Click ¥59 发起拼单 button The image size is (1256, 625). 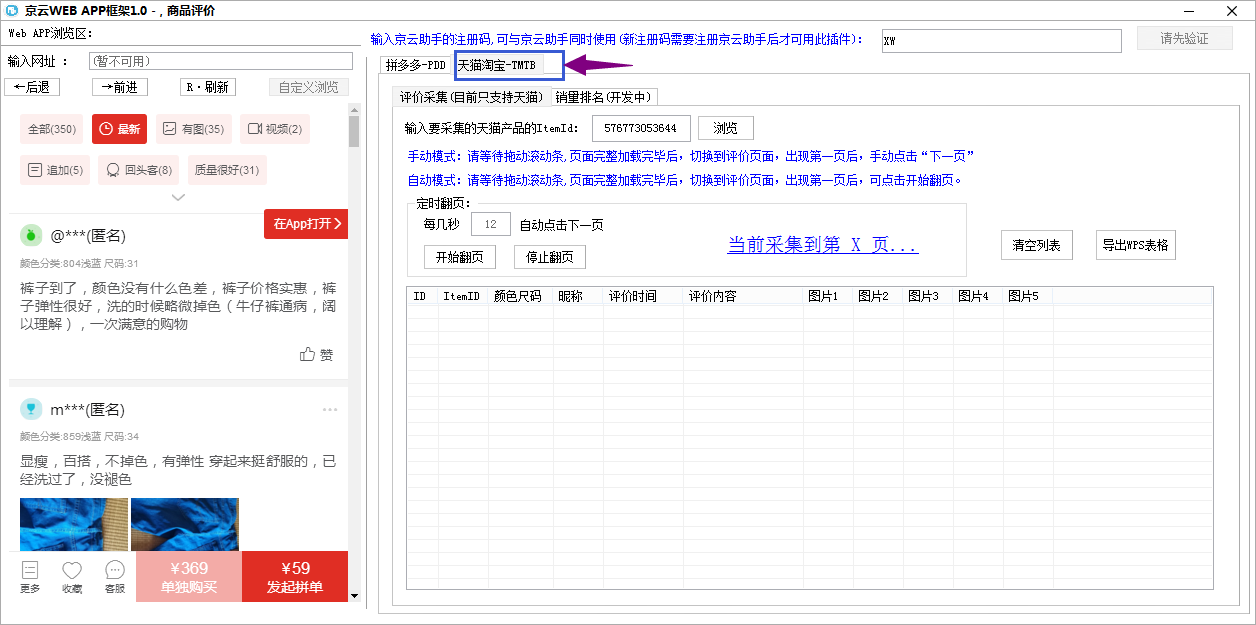295,576
